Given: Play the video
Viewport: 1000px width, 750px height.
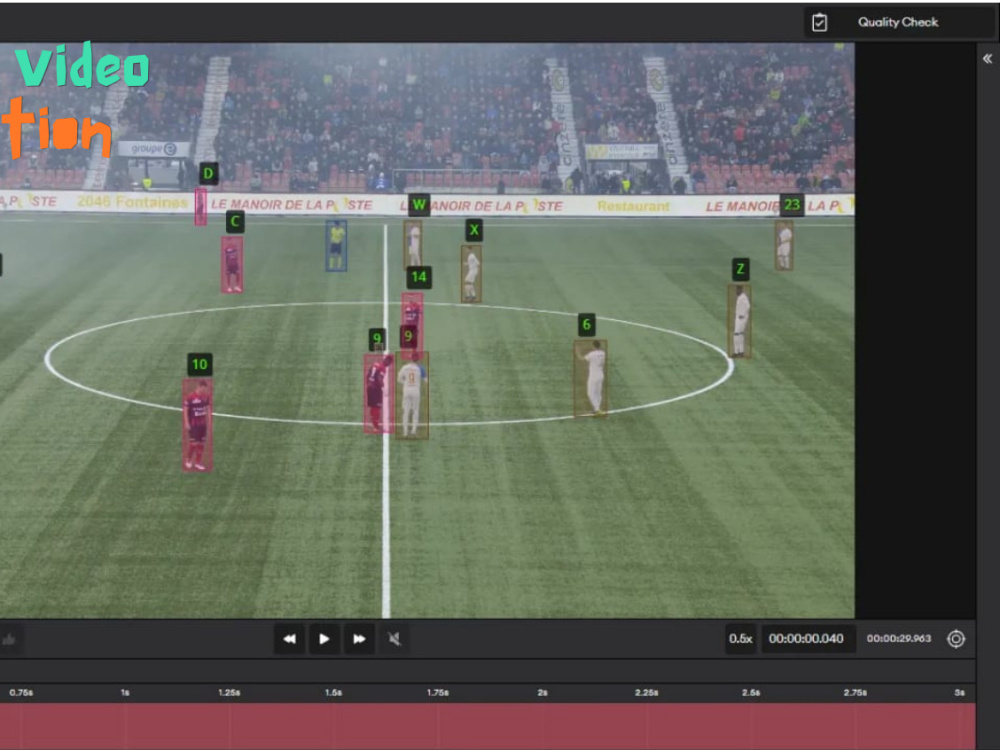Looking at the screenshot, I should (324, 638).
